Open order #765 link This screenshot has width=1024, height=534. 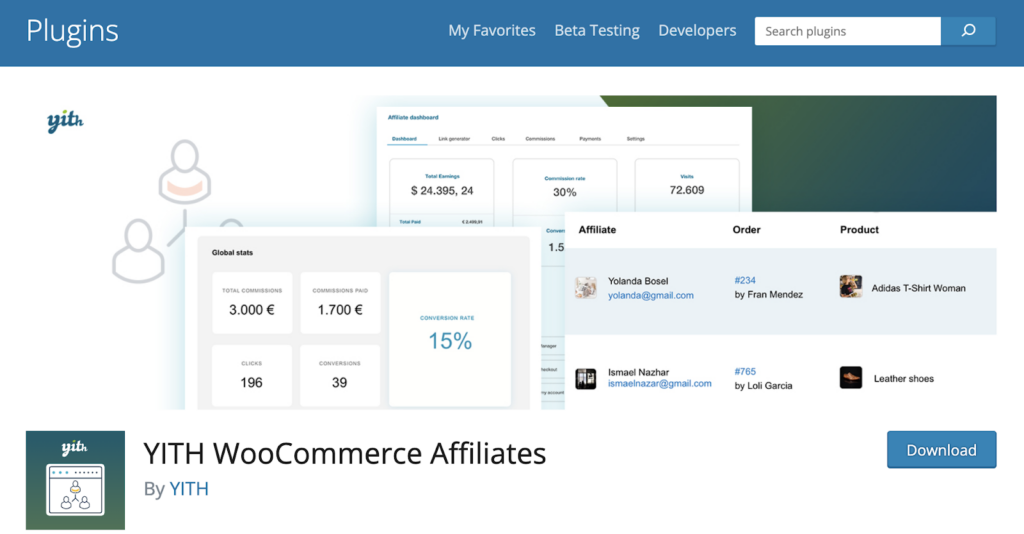745,371
